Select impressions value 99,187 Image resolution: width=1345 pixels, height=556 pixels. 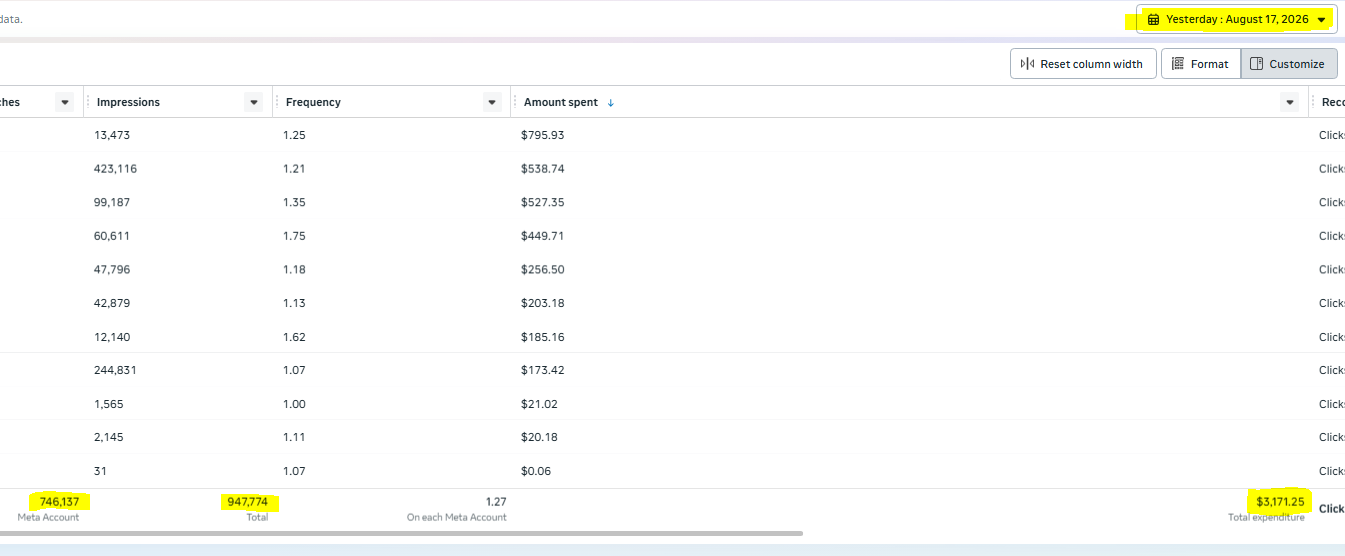coord(112,202)
